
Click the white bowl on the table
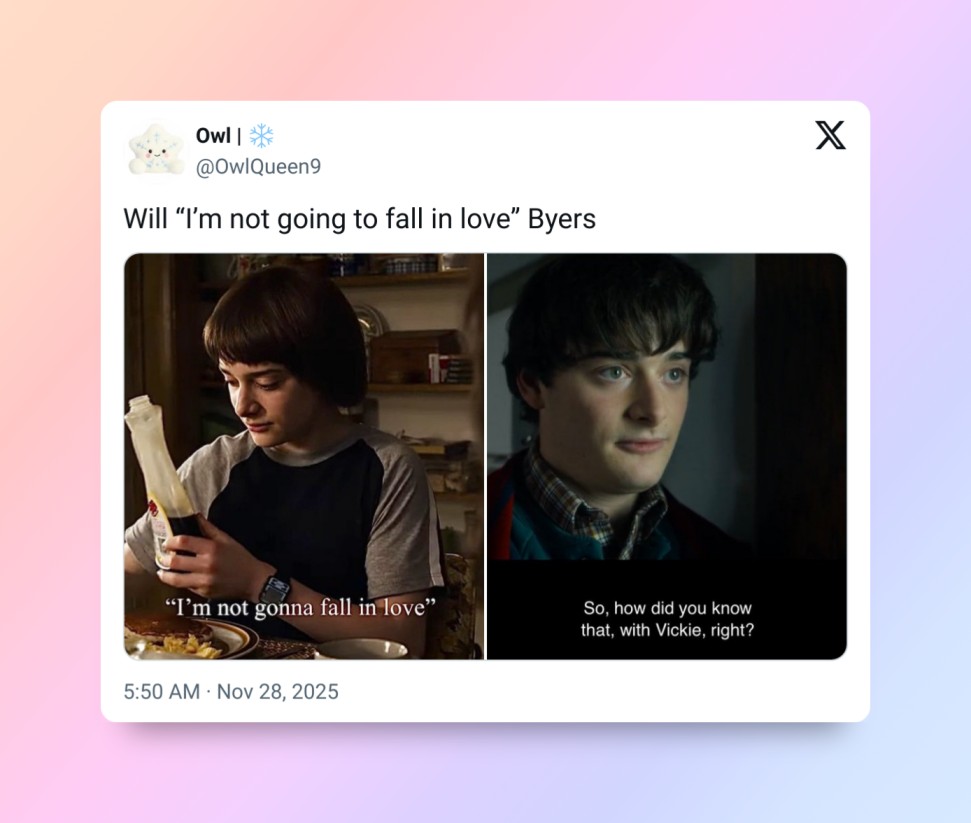click(x=362, y=649)
